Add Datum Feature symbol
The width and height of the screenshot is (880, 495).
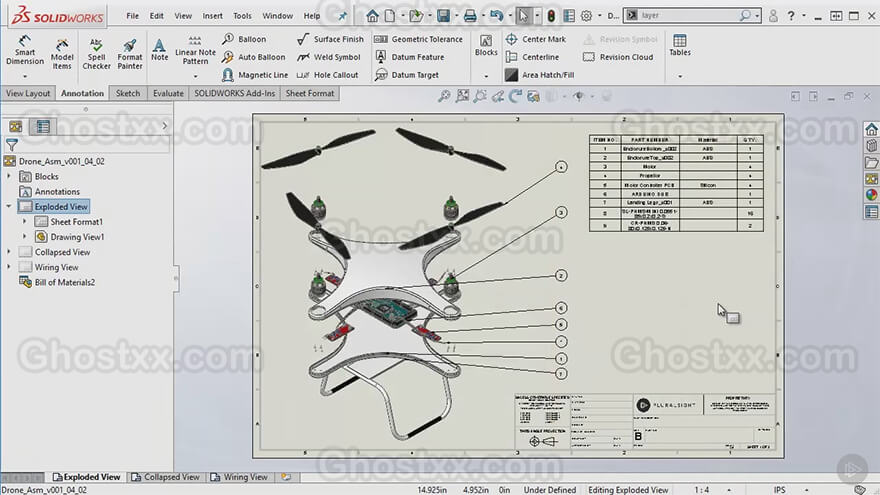pyautogui.click(x=409, y=57)
